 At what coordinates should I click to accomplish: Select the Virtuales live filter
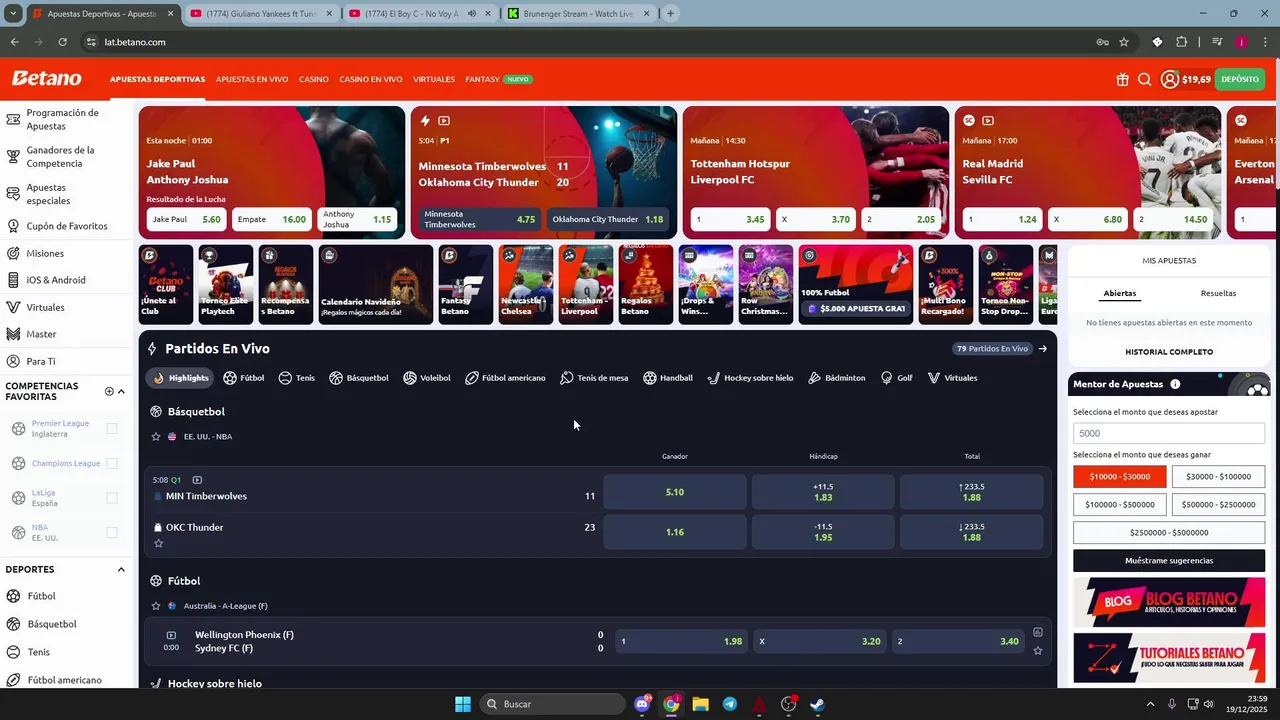[952, 378]
